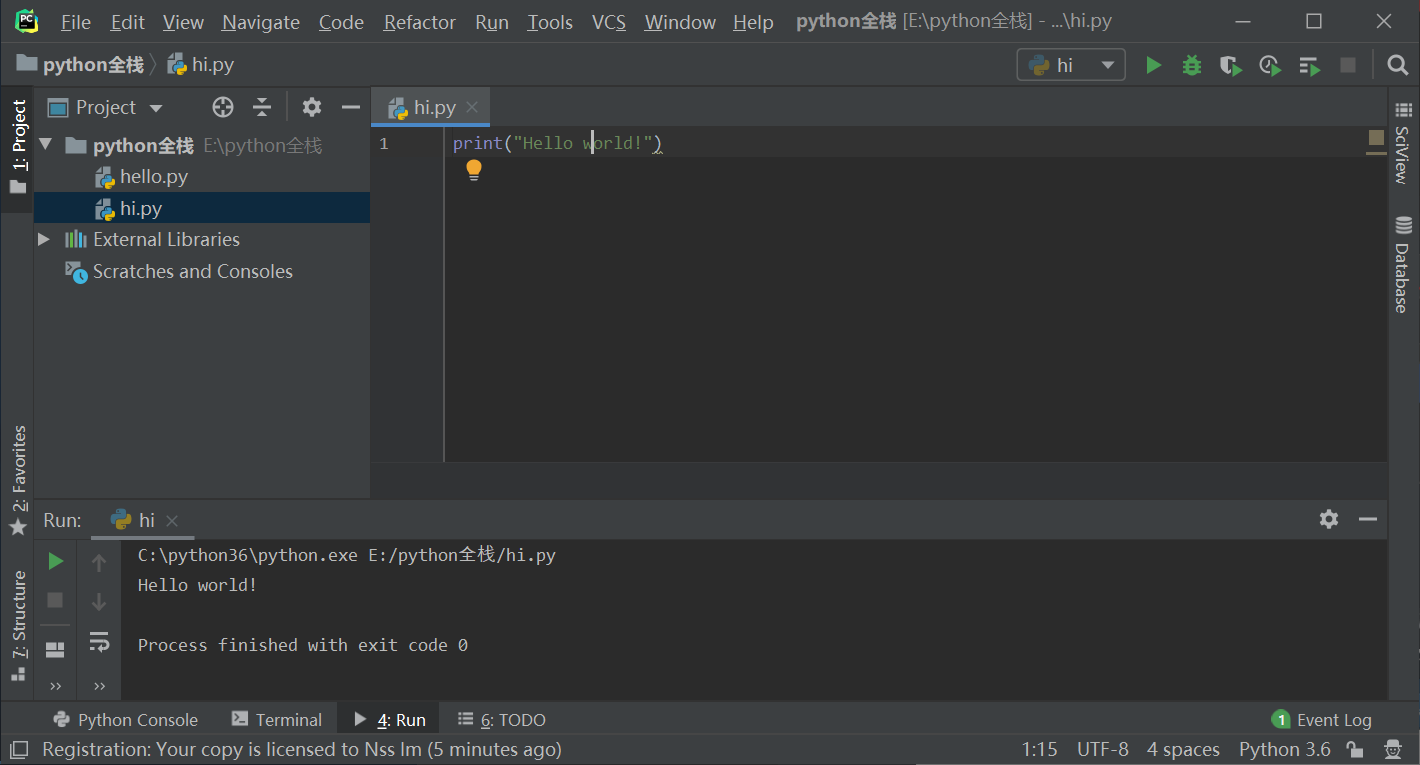Open the inspector hector icon in status bar
Image resolution: width=1420 pixels, height=765 pixels.
click(x=1393, y=749)
